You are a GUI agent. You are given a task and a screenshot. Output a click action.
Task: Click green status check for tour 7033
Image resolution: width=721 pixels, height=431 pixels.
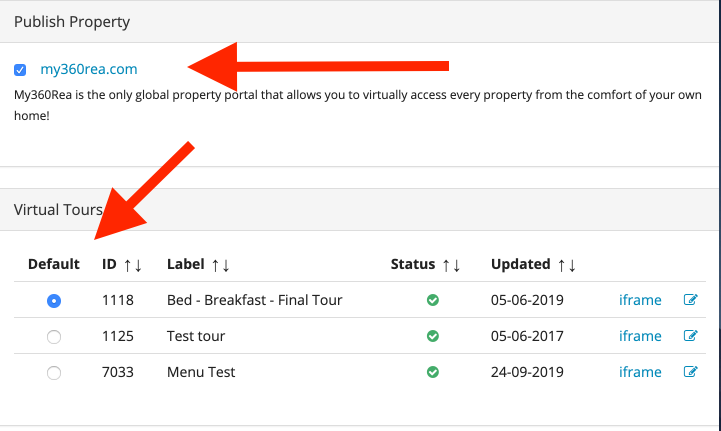[x=433, y=372]
